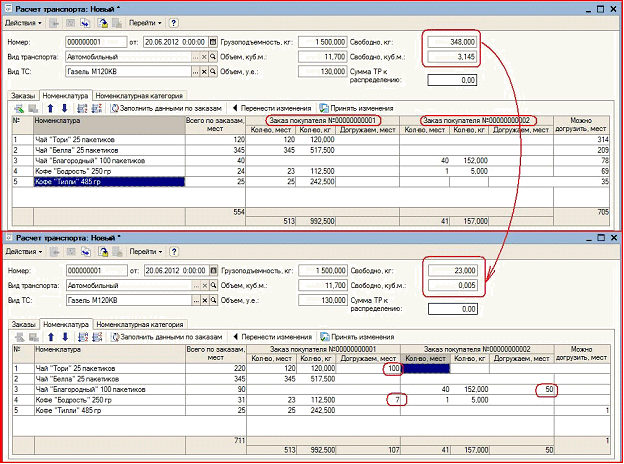The image size is (624, 464).
Task: Open Действия menu in window with 348,000 free kg
Action: tap(23, 23)
